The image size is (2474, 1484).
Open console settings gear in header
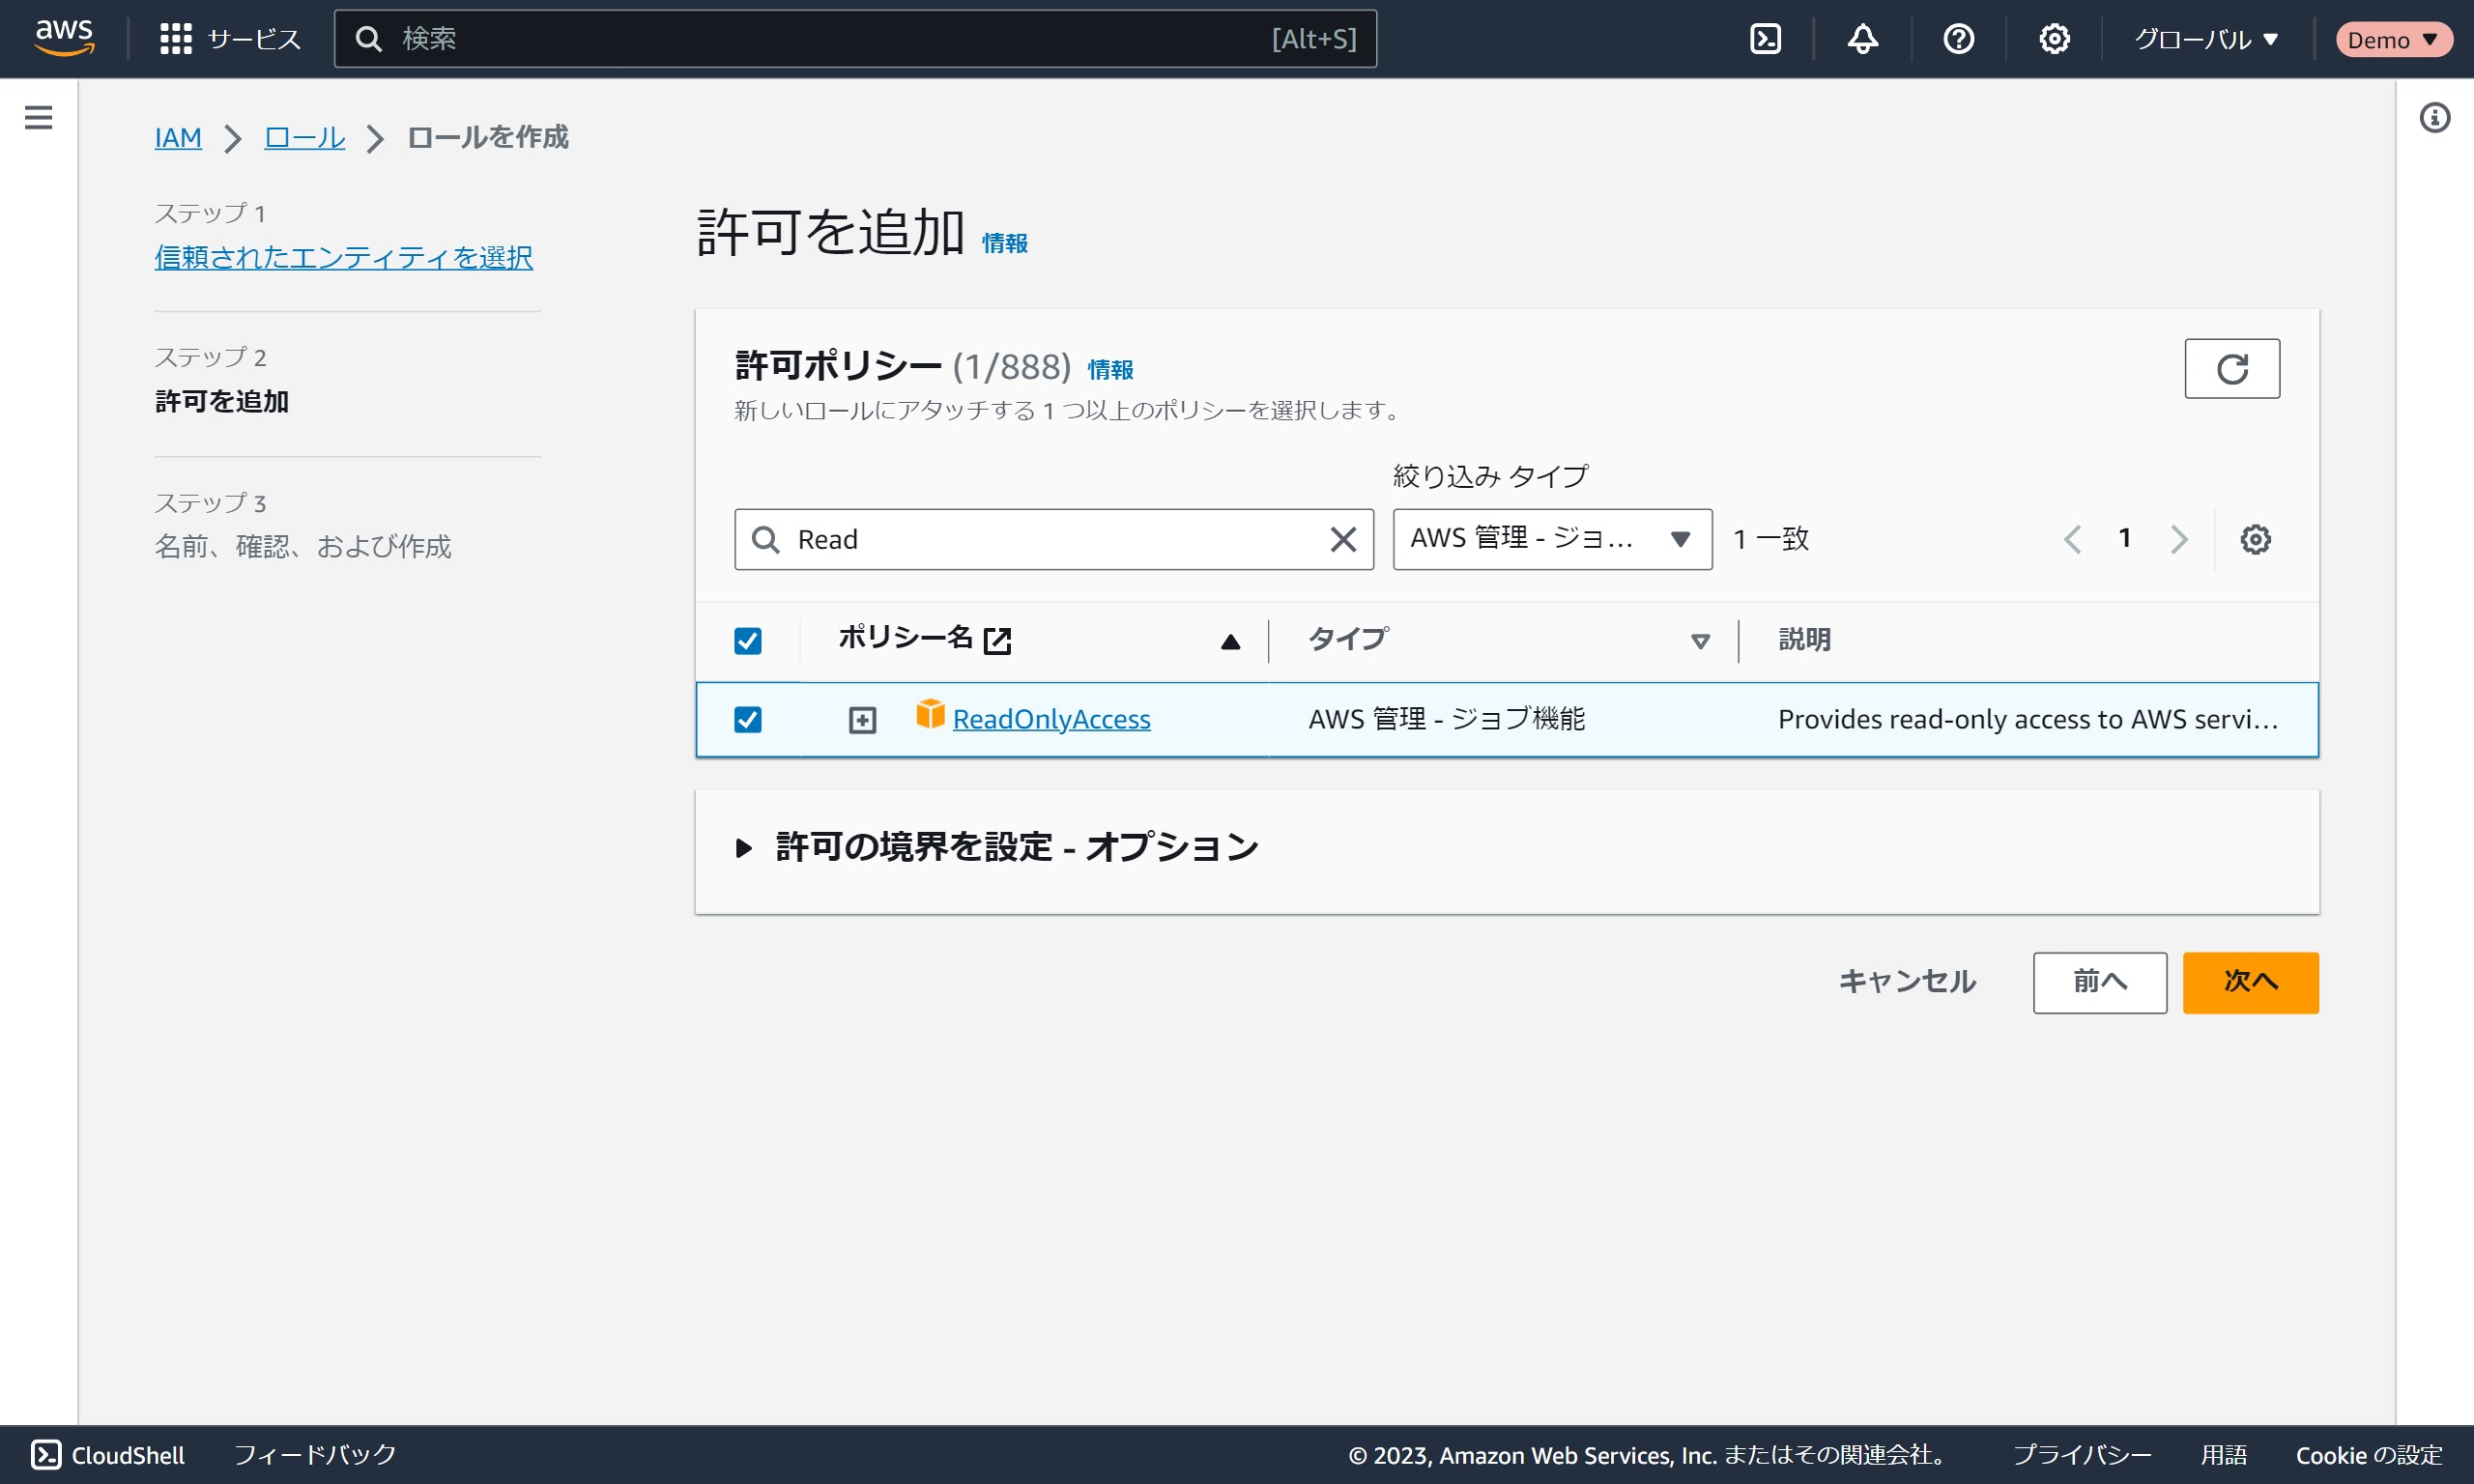click(2054, 39)
